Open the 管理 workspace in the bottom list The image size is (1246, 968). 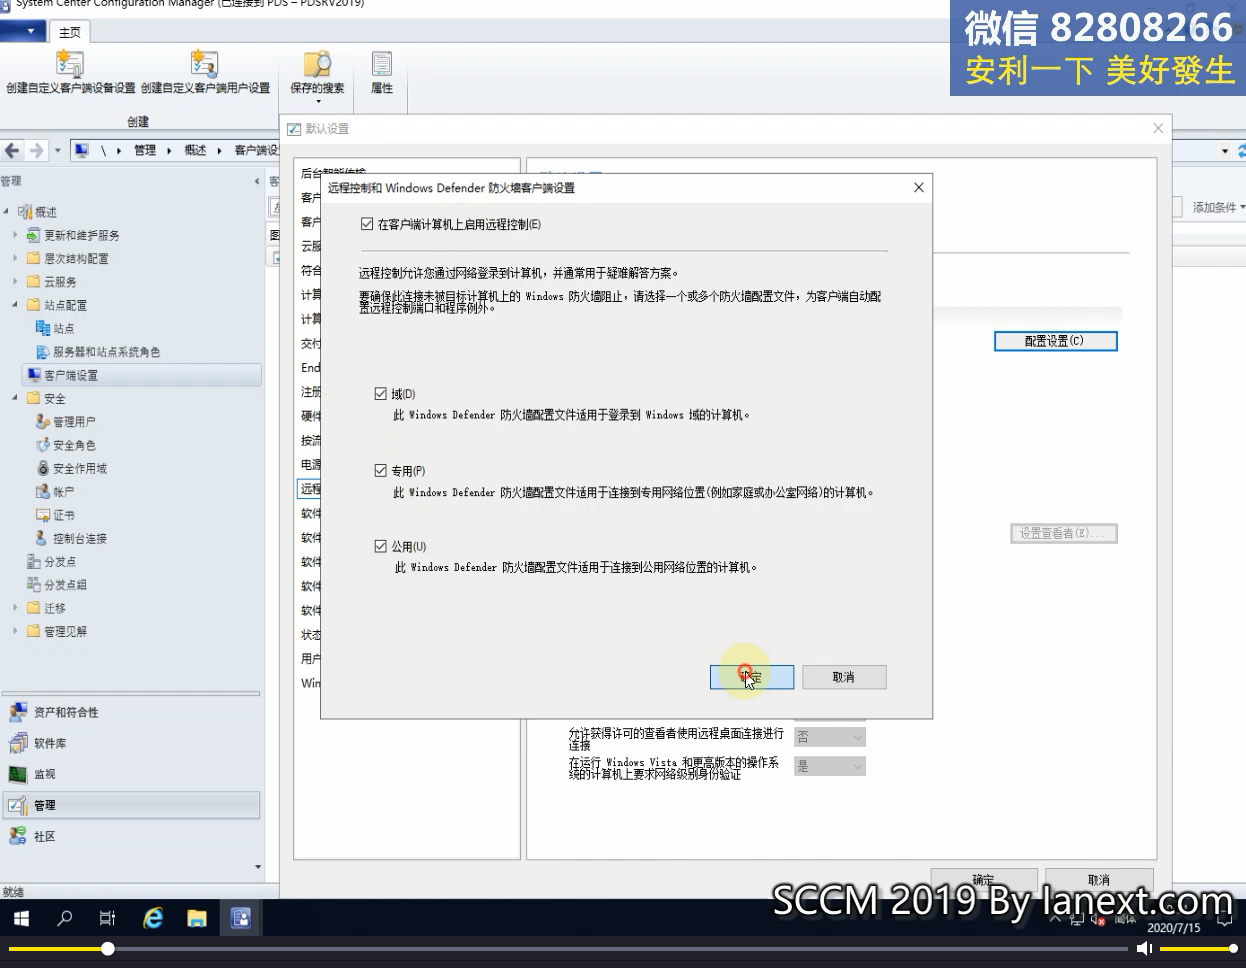(x=131, y=805)
